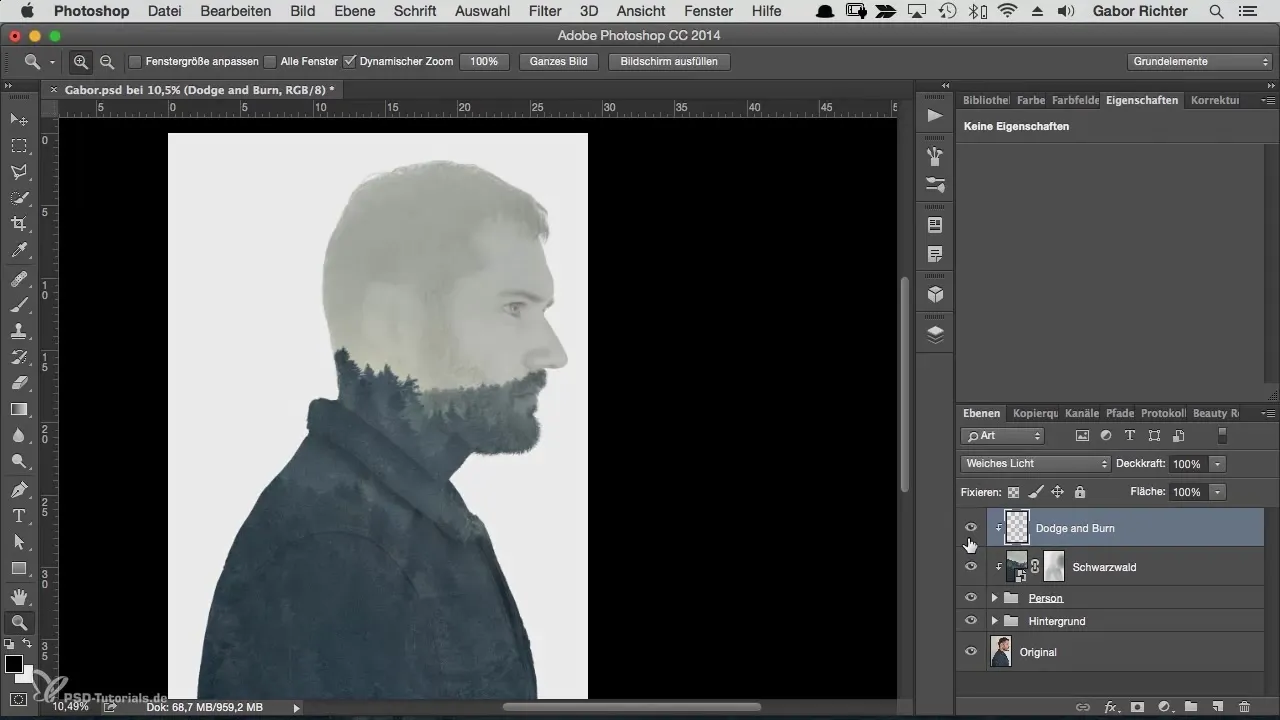The height and width of the screenshot is (720, 1280).
Task: Open the Weiches Licht blend mode dropdown
Action: pos(1035,464)
